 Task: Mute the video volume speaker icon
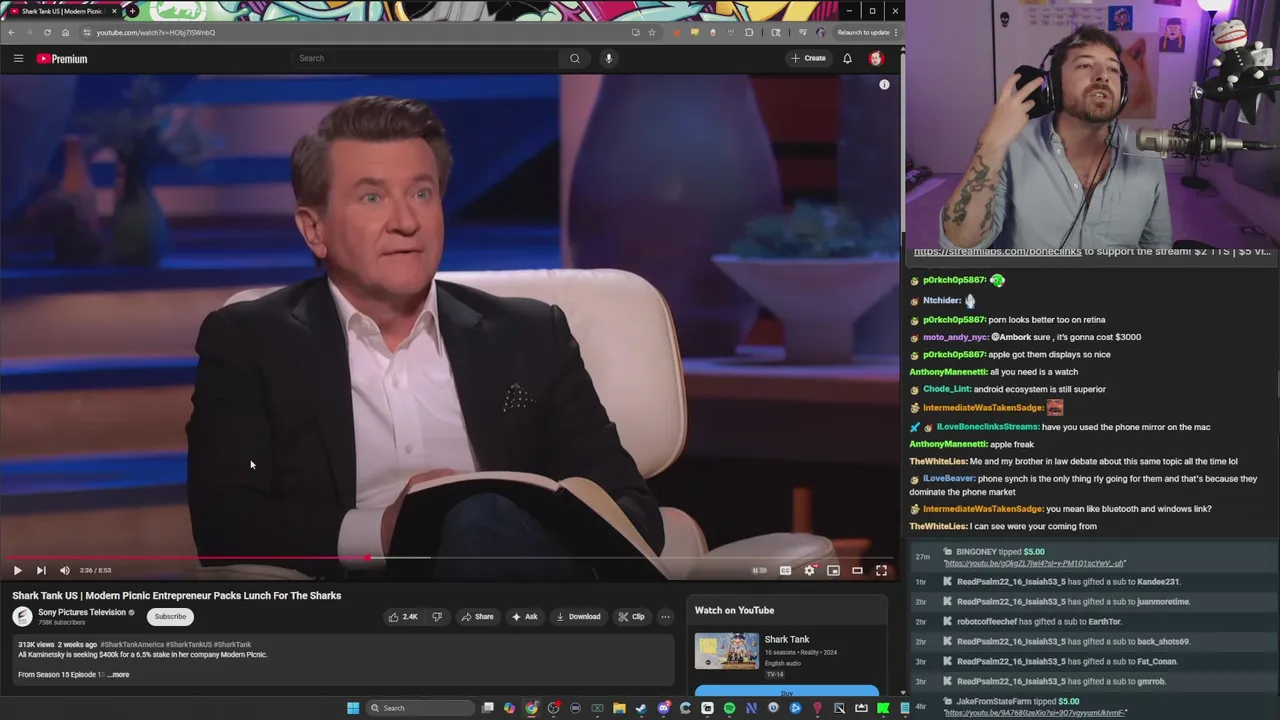tap(65, 570)
